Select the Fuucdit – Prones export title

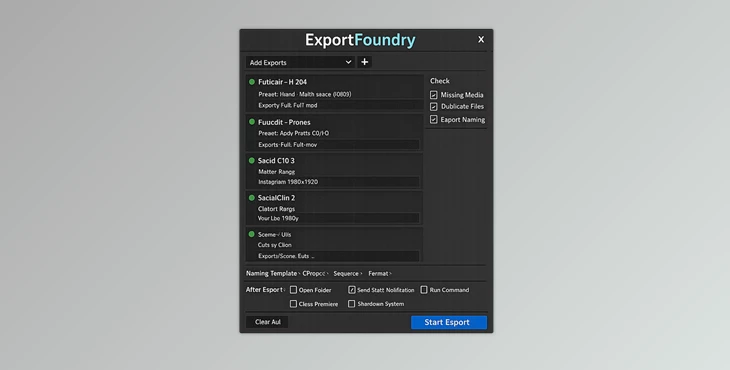coord(284,122)
